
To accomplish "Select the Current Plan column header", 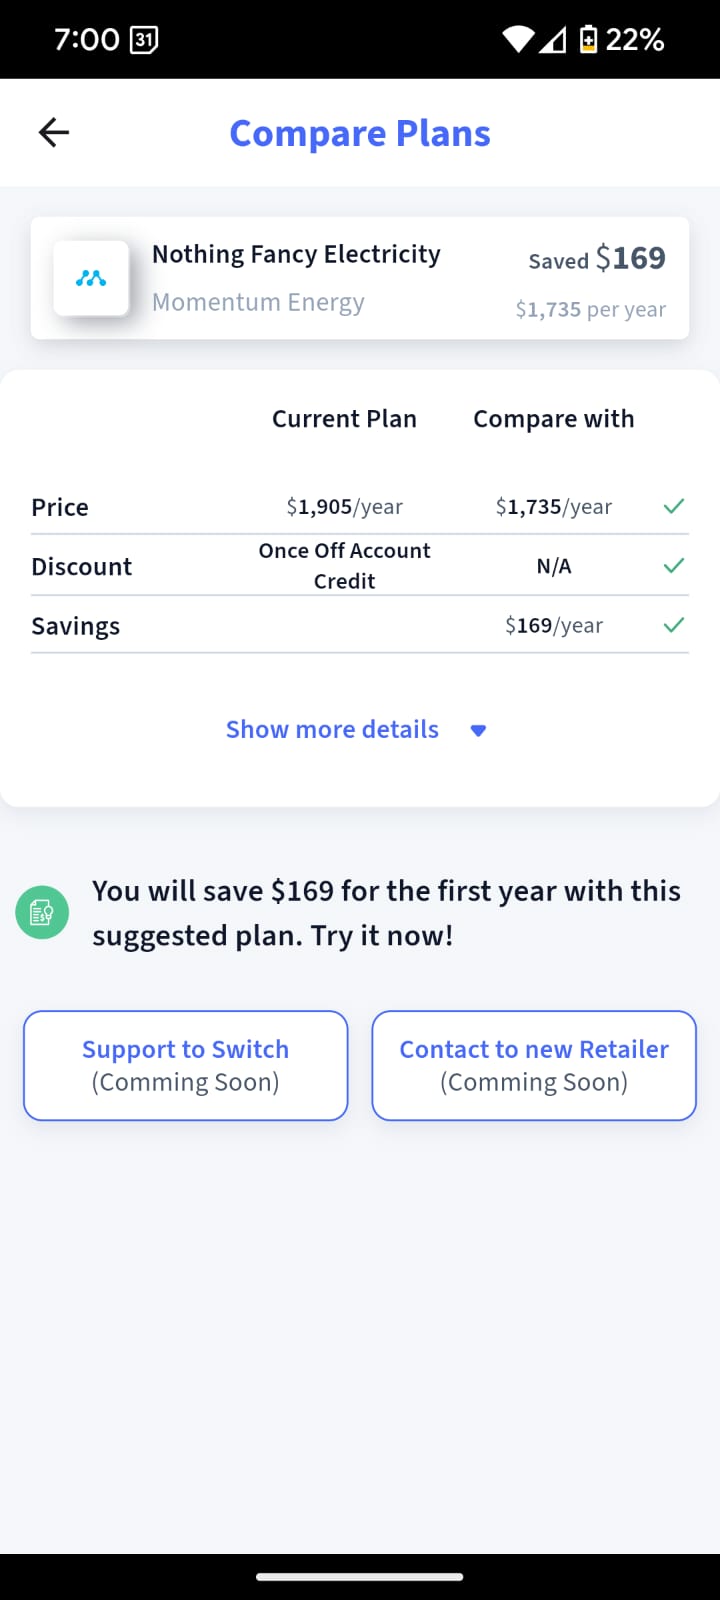I will pyautogui.click(x=344, y=419).
